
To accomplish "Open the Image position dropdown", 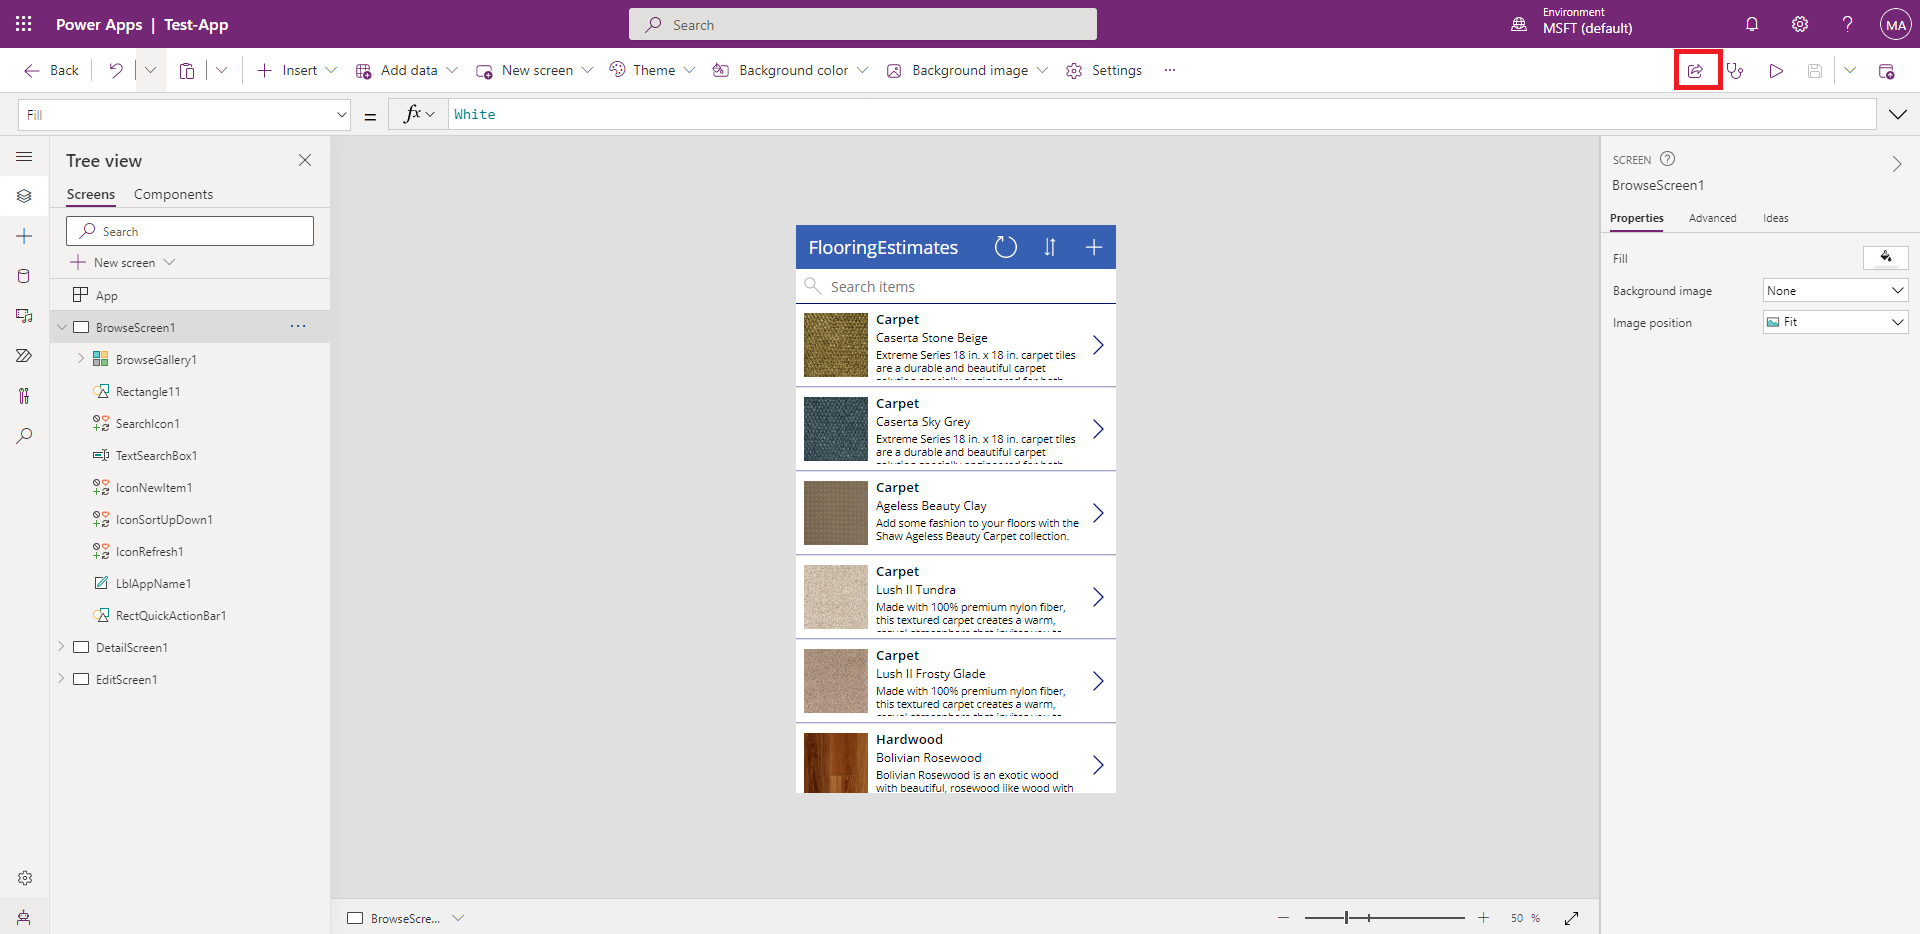I will tap(1835, 322).
